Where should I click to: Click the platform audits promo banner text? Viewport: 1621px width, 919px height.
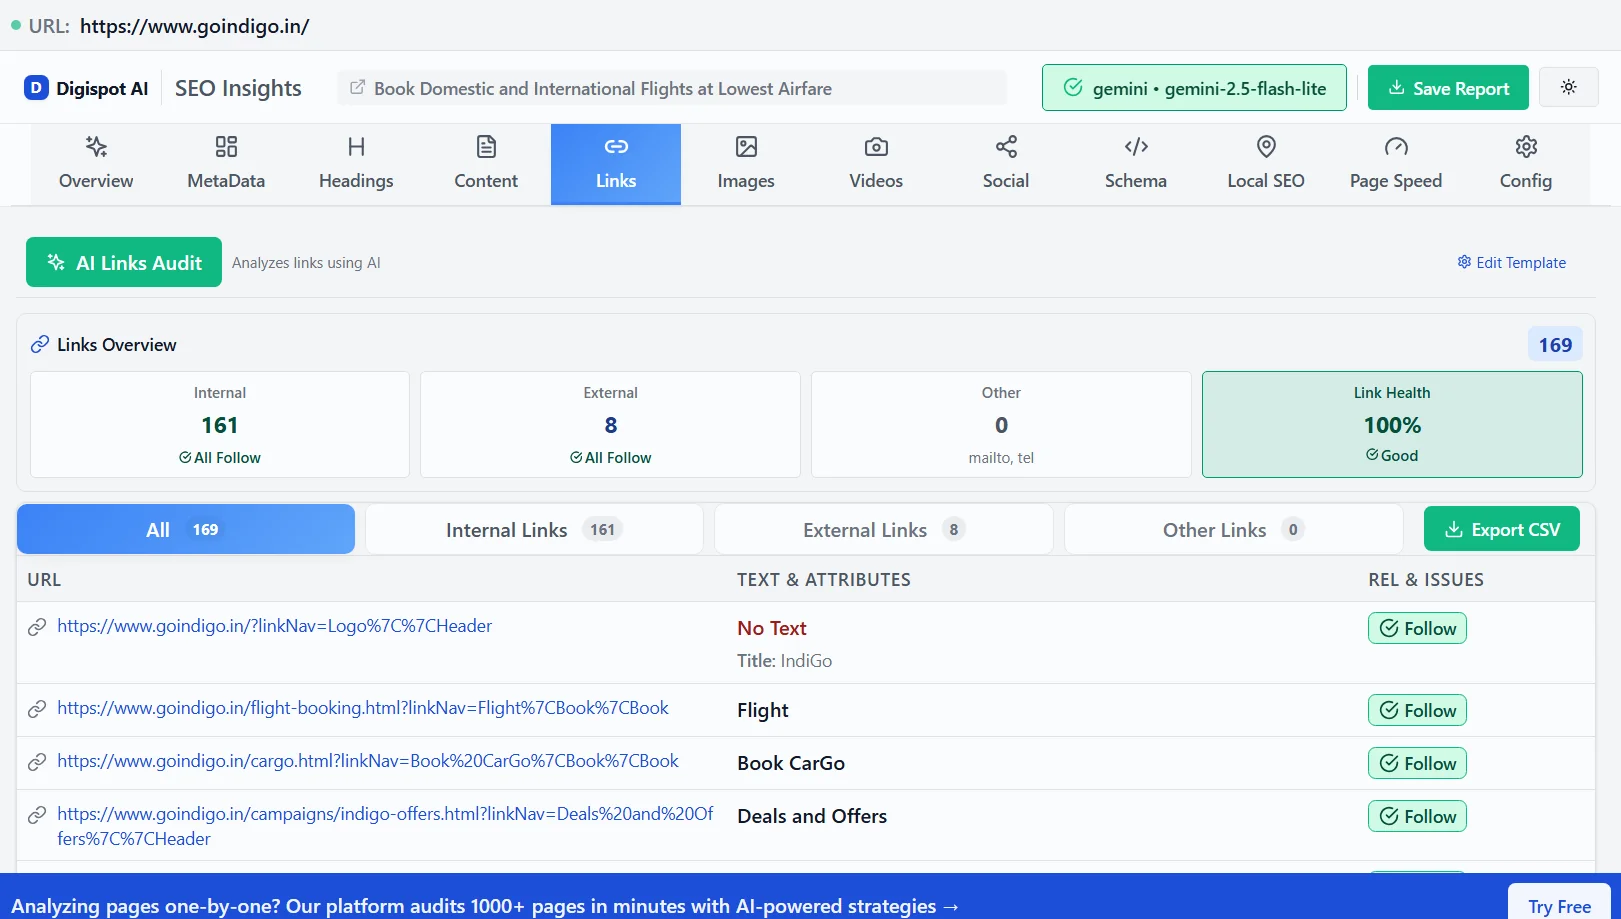pos(485,906)
